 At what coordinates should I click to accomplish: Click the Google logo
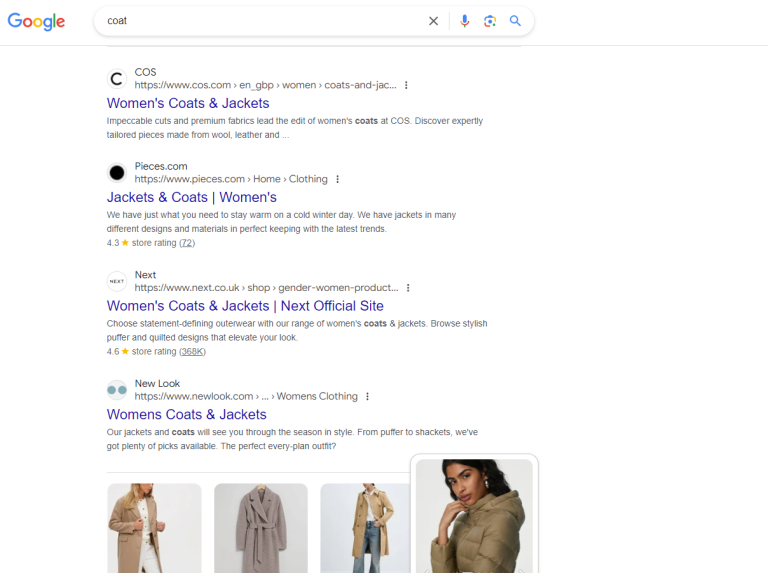click(x=36, y=21)
